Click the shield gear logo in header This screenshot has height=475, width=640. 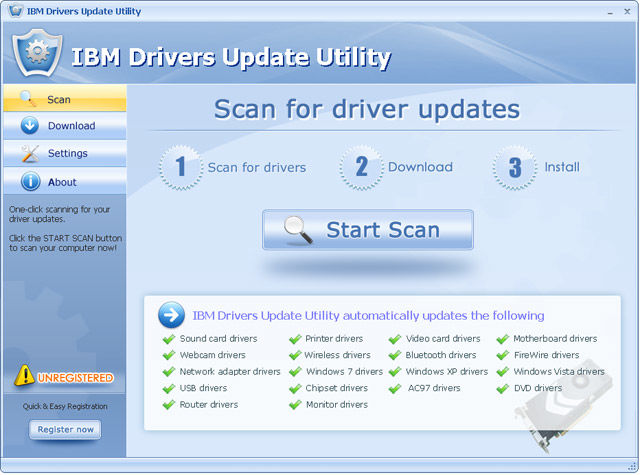pos(38,55)
